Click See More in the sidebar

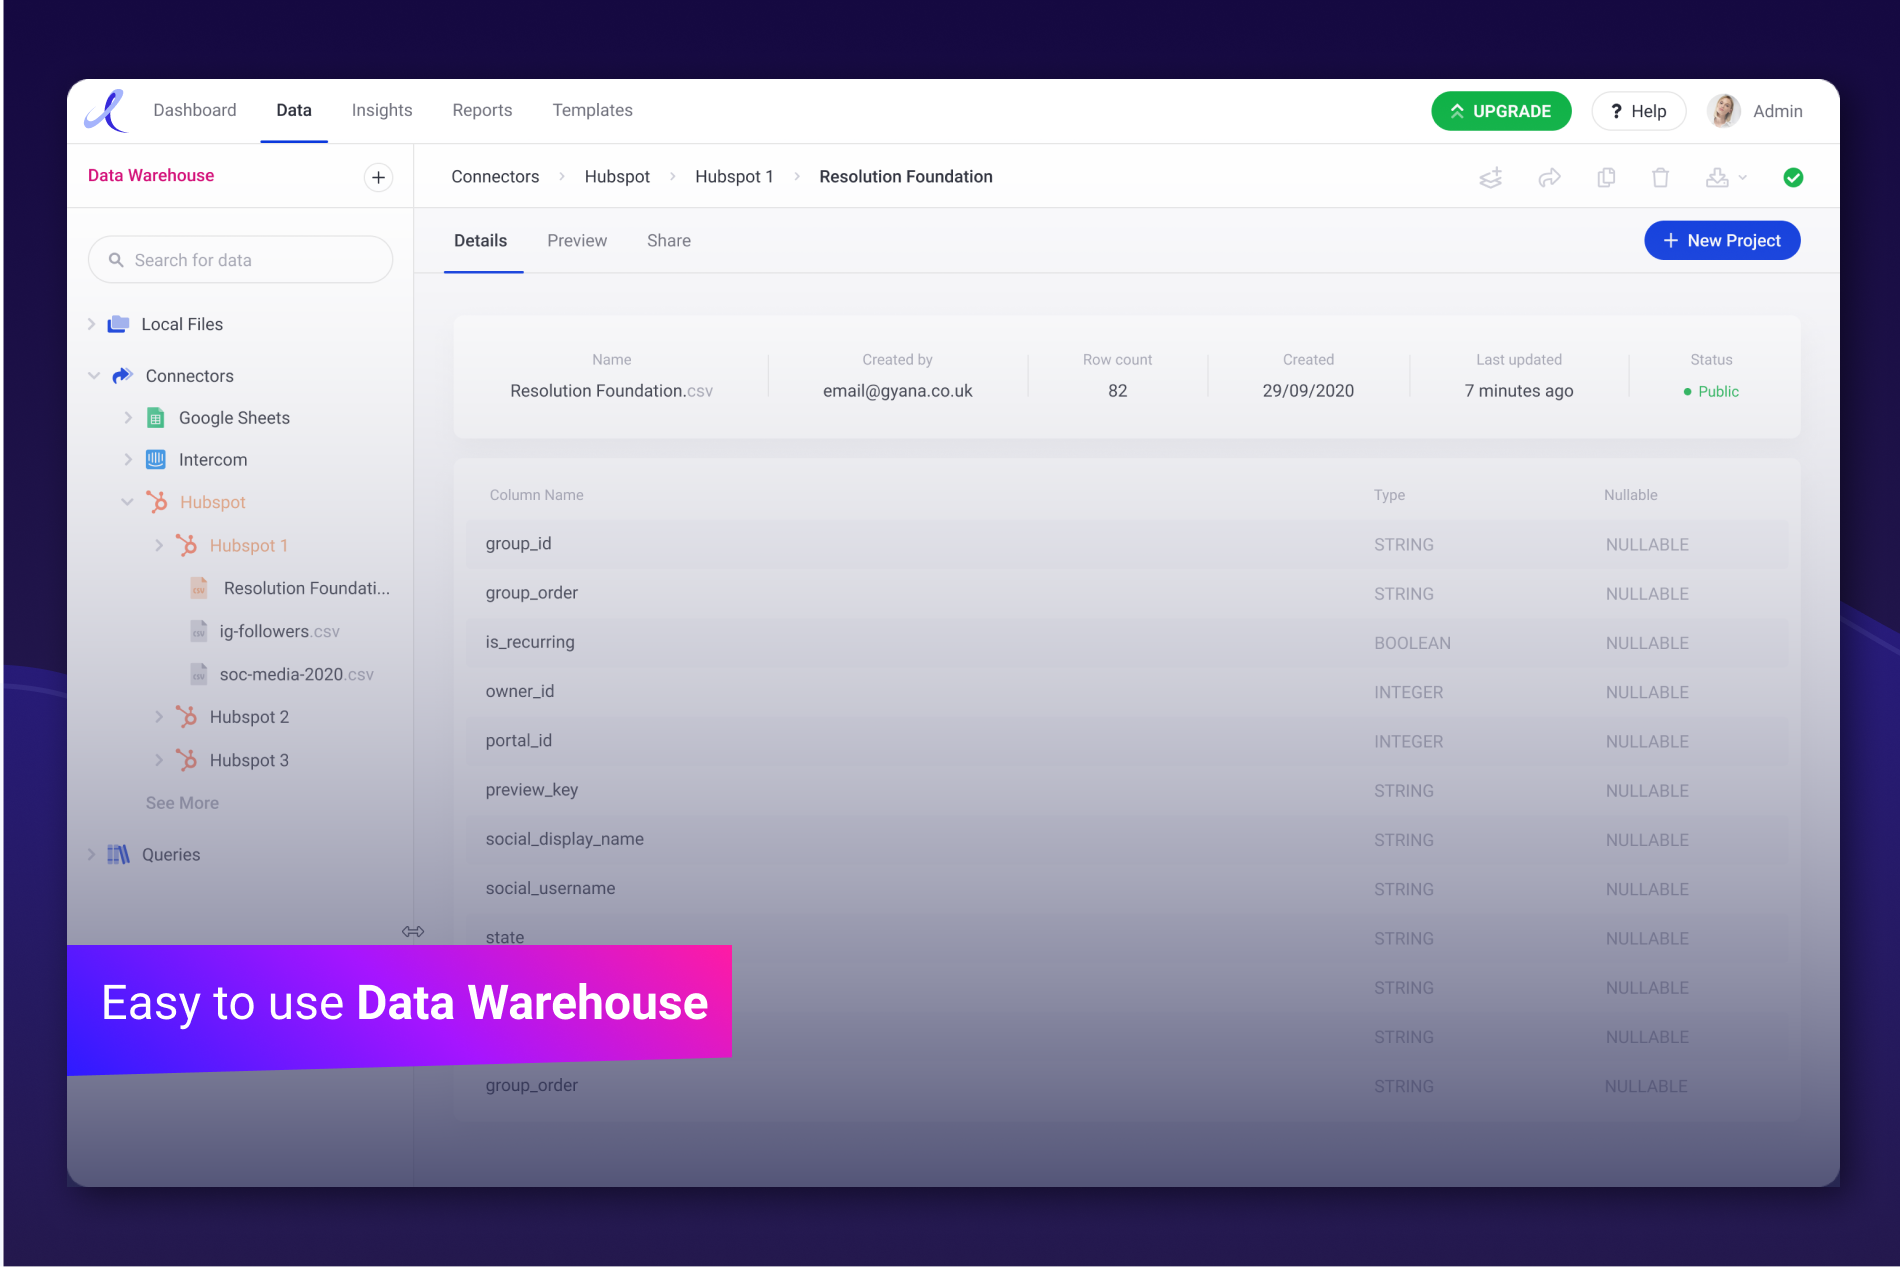pyautogui.click(x=182, y=803)
